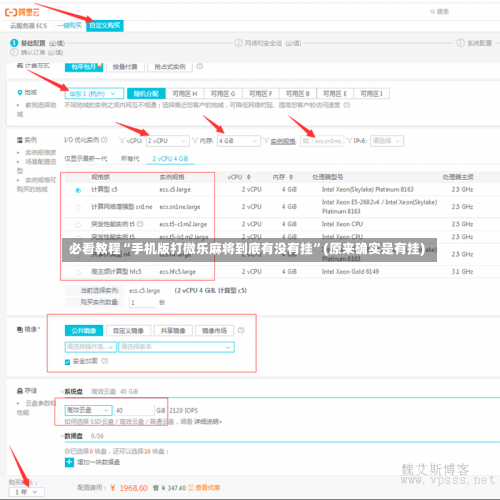Open the operating system dropdown

(x=91, y=347)
